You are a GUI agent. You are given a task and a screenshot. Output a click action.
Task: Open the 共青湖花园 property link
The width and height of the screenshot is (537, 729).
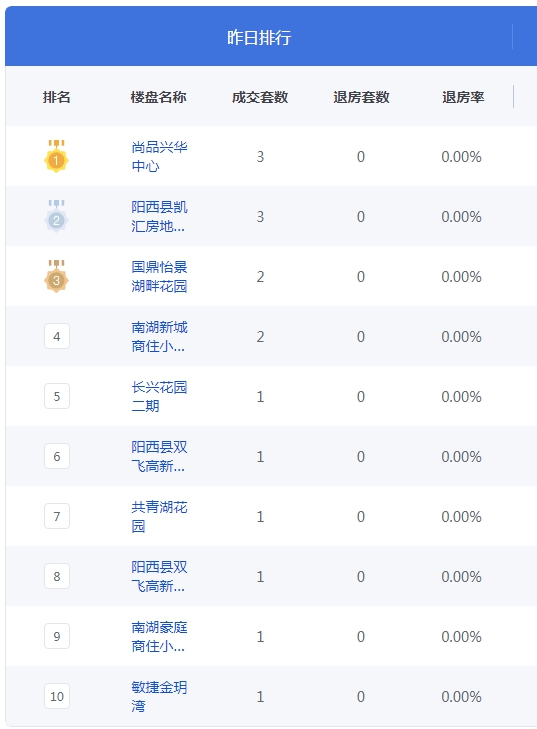tap(159, 516)
